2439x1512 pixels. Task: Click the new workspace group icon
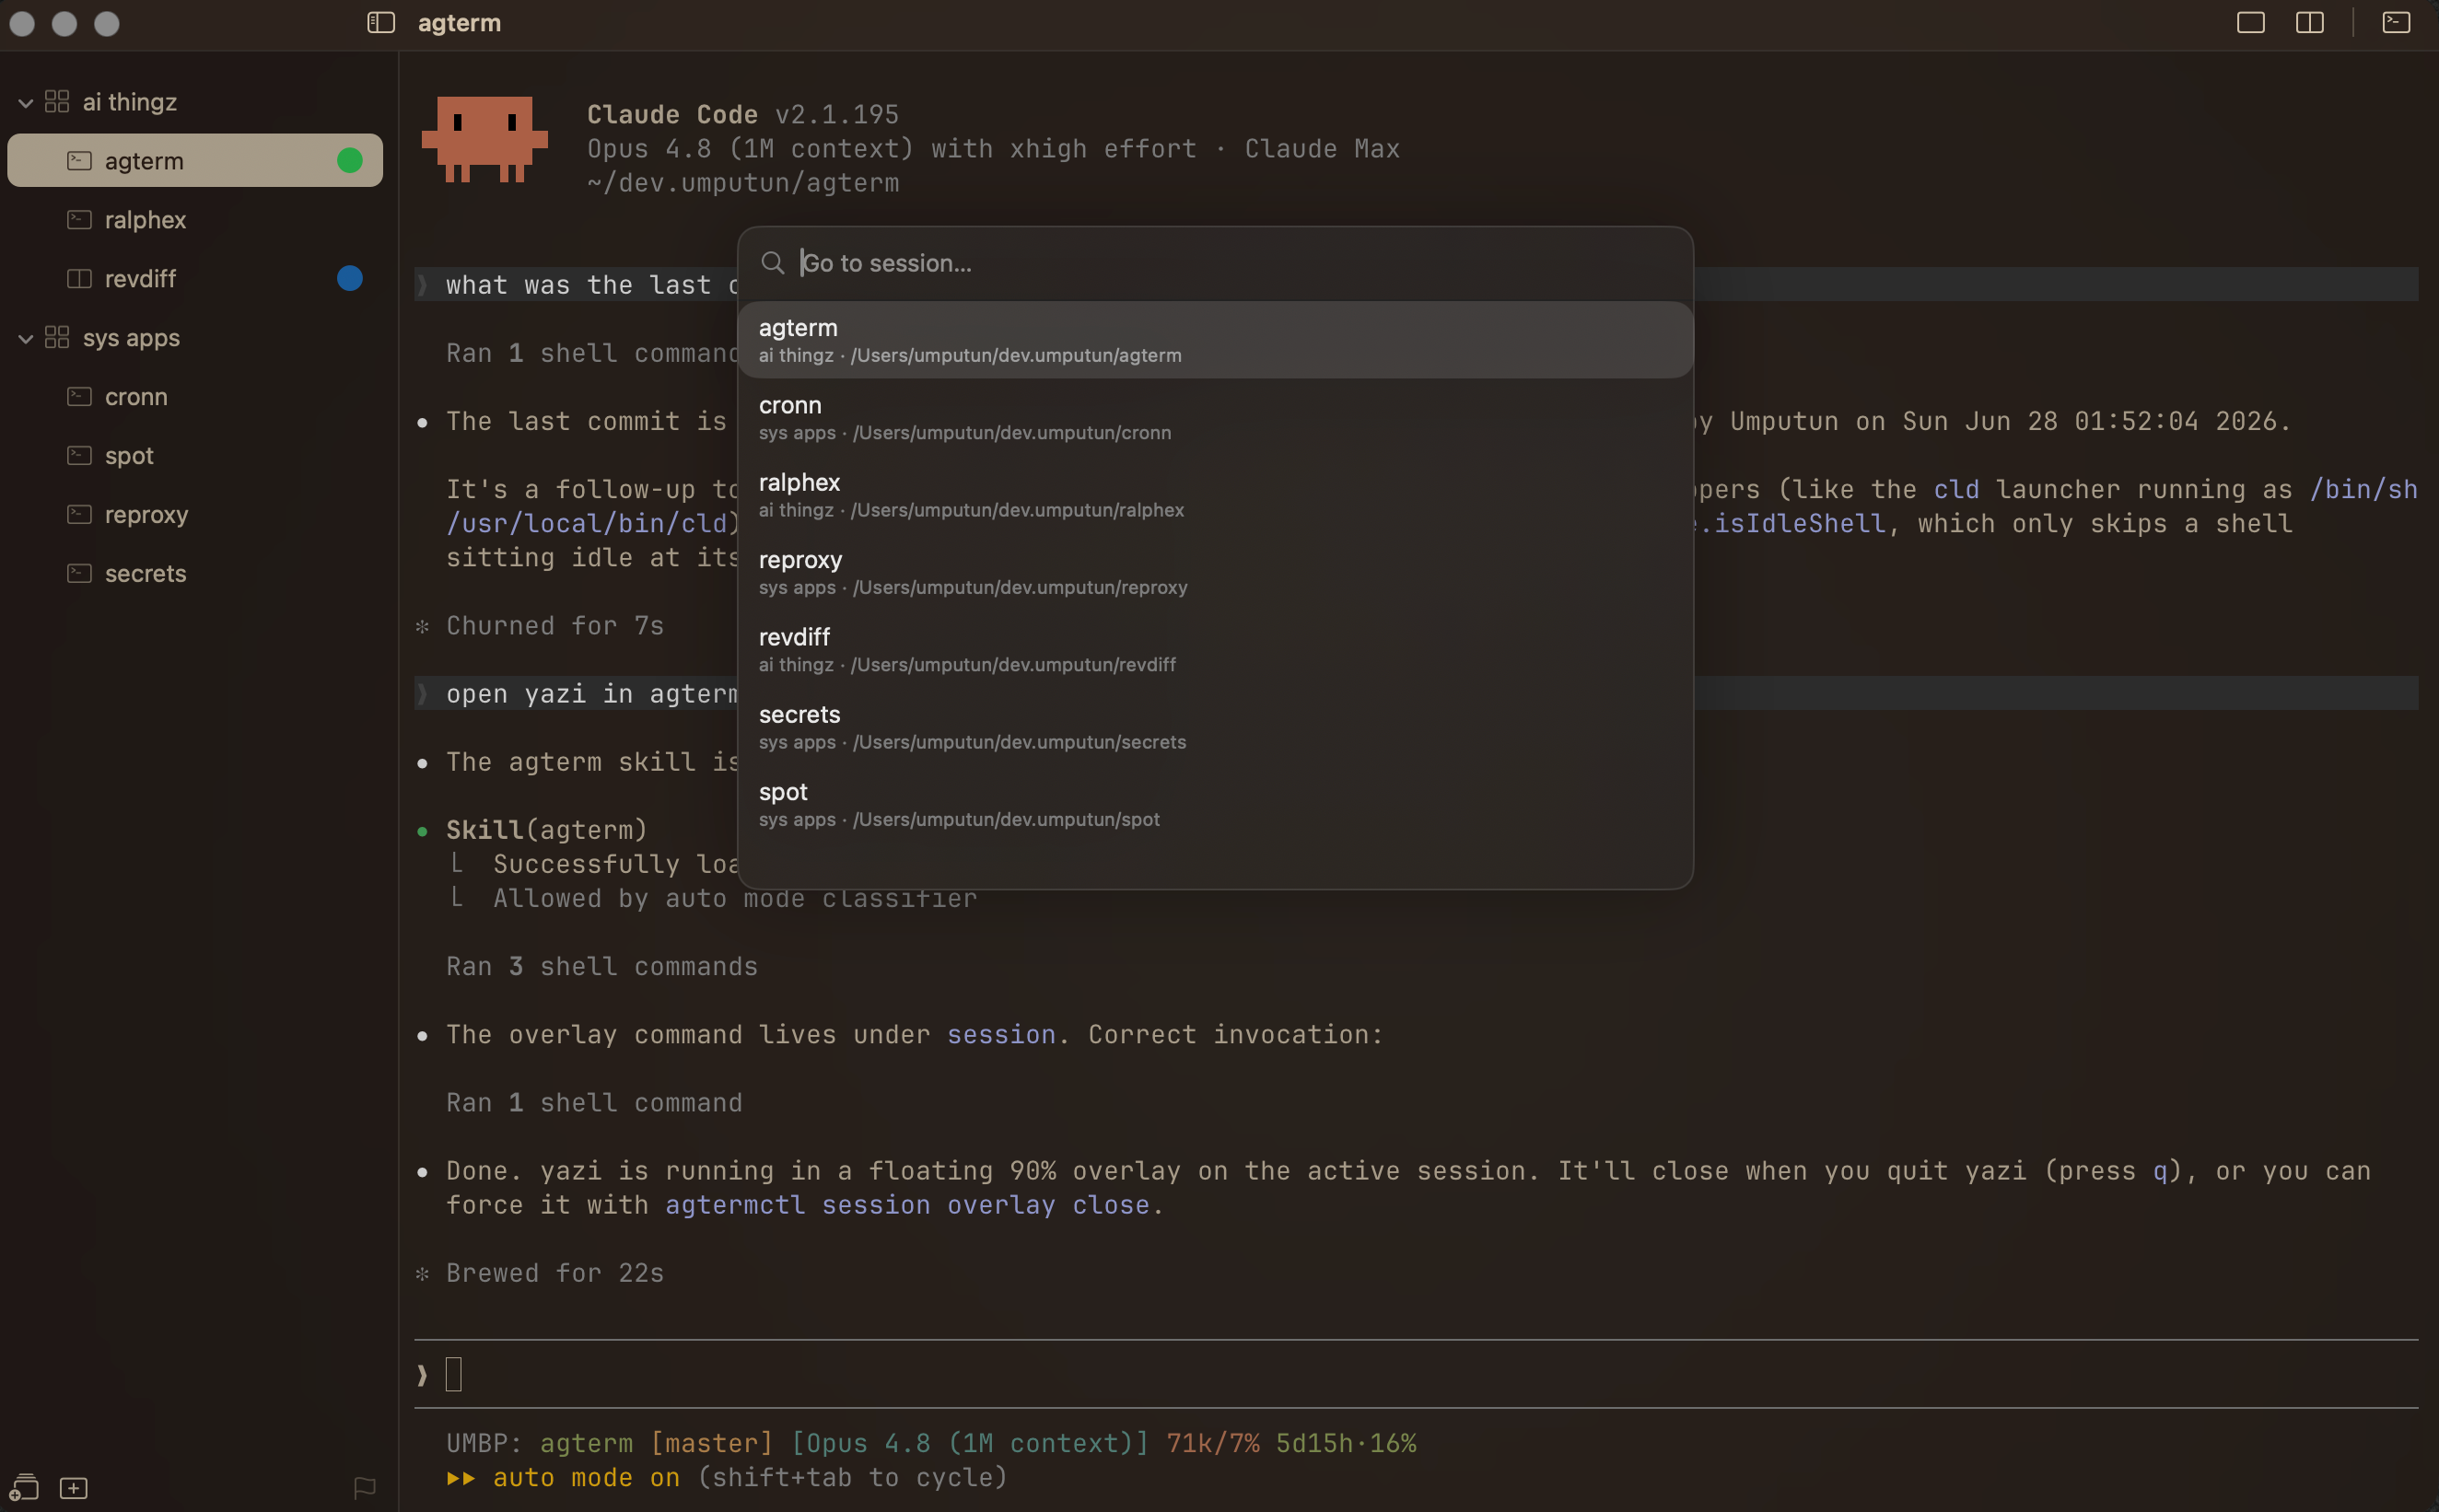24,1487
